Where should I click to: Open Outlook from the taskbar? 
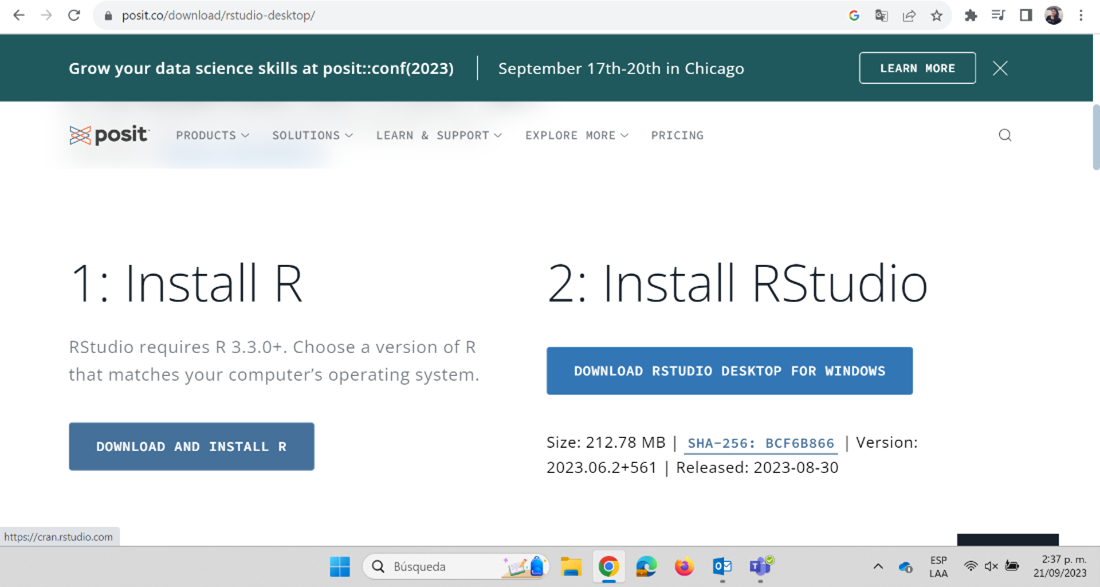tap(722, 567)
